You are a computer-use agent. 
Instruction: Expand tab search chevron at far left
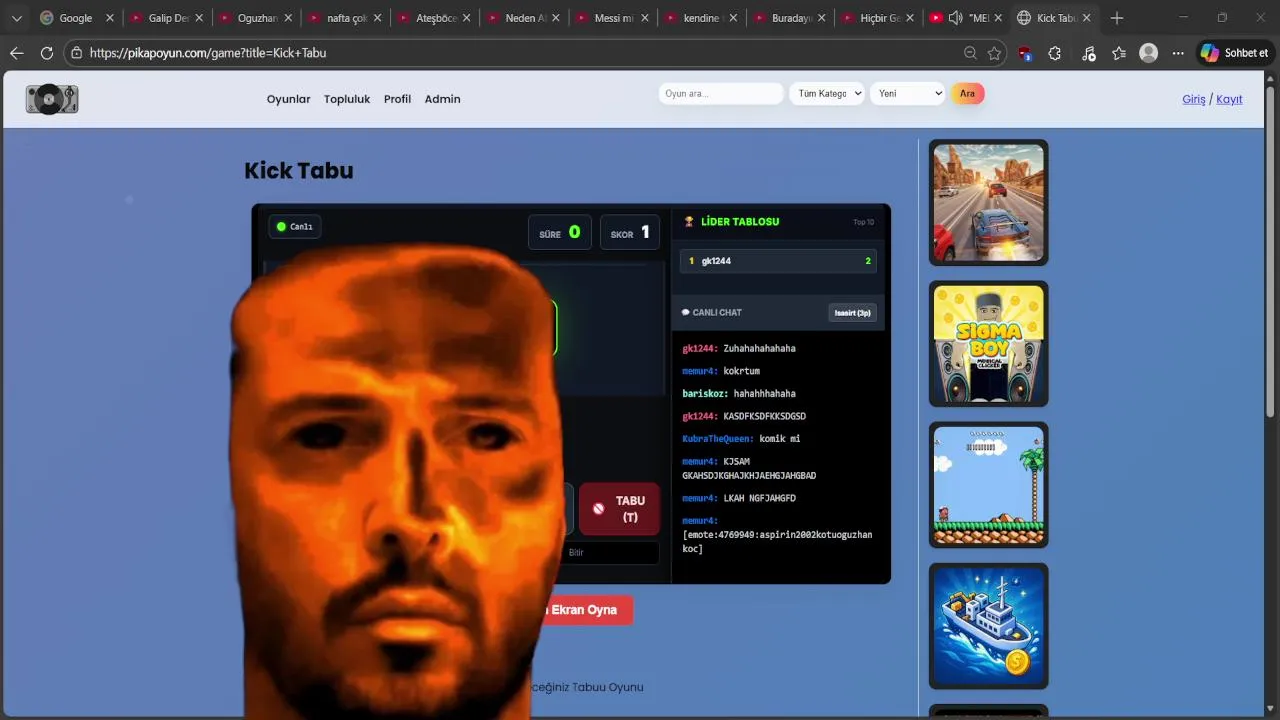point(16,18)
